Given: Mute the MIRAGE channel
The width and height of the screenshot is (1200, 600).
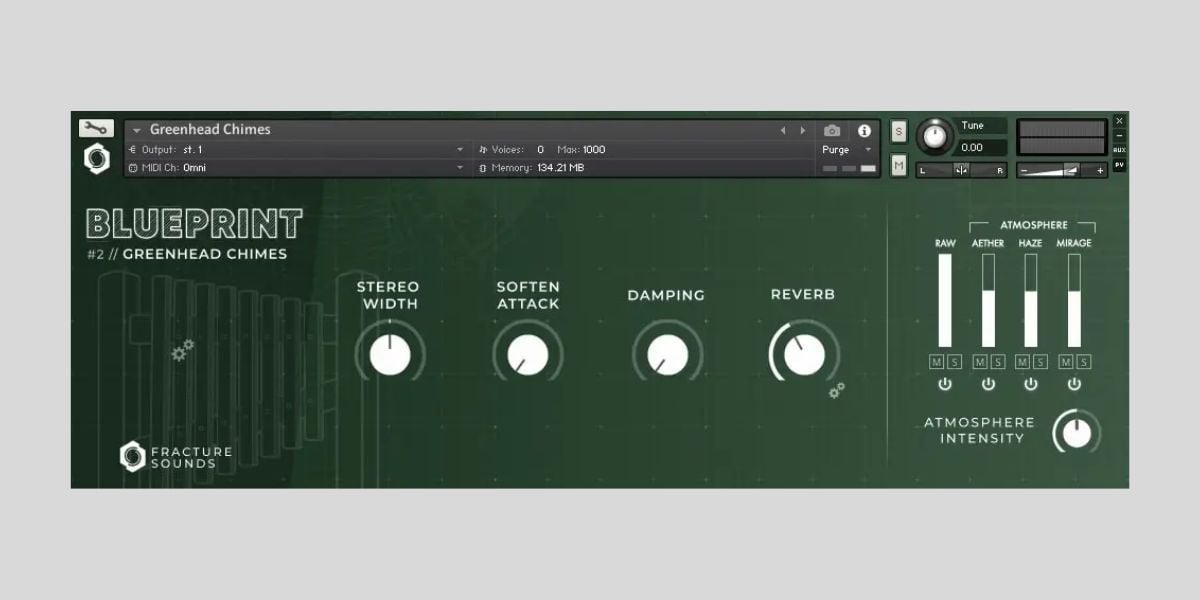Looking at the screenshot, I should click(x=1066, y=361).
